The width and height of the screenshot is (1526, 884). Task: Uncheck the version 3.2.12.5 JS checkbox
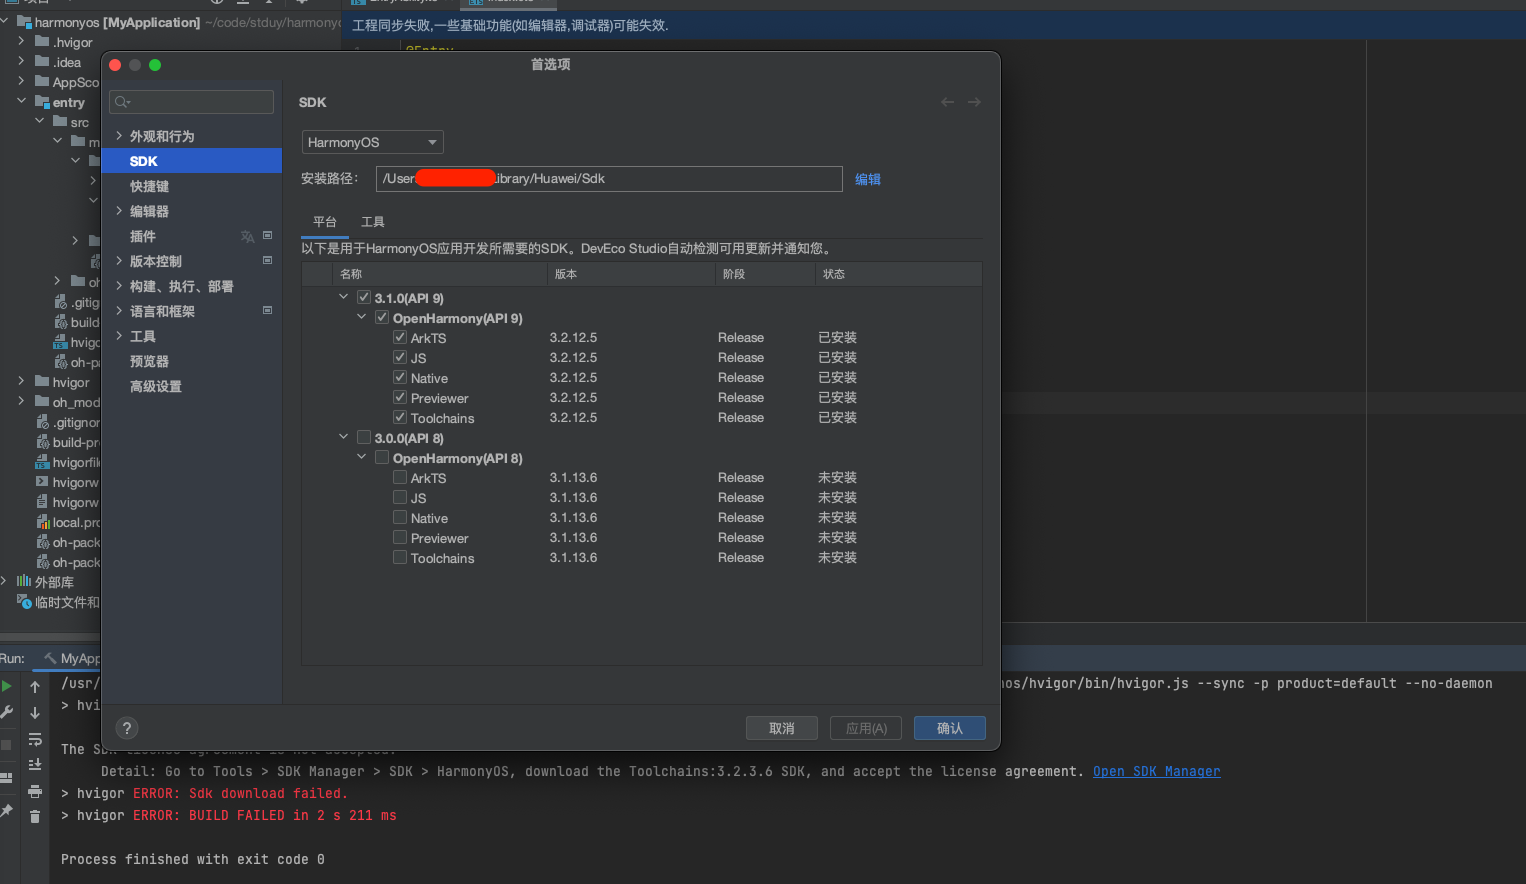400,357
